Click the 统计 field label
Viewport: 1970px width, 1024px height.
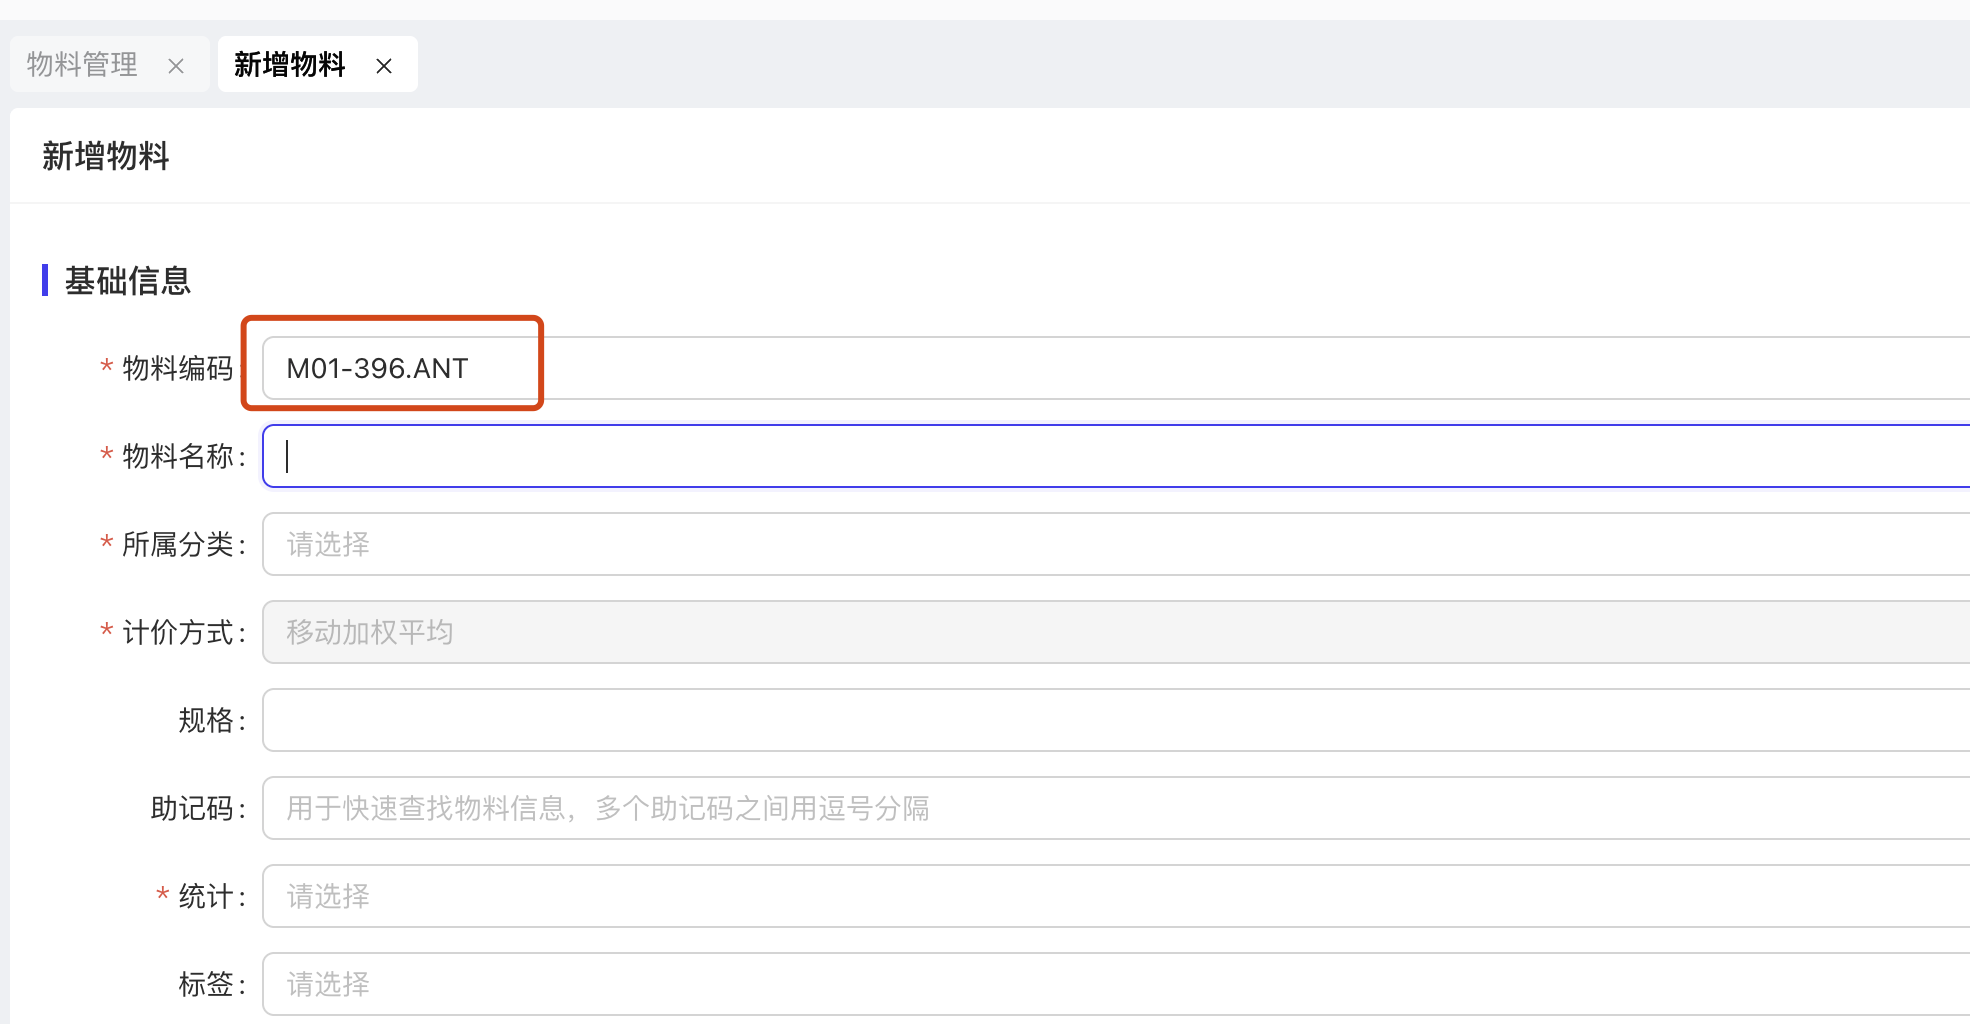coord(205,896)
